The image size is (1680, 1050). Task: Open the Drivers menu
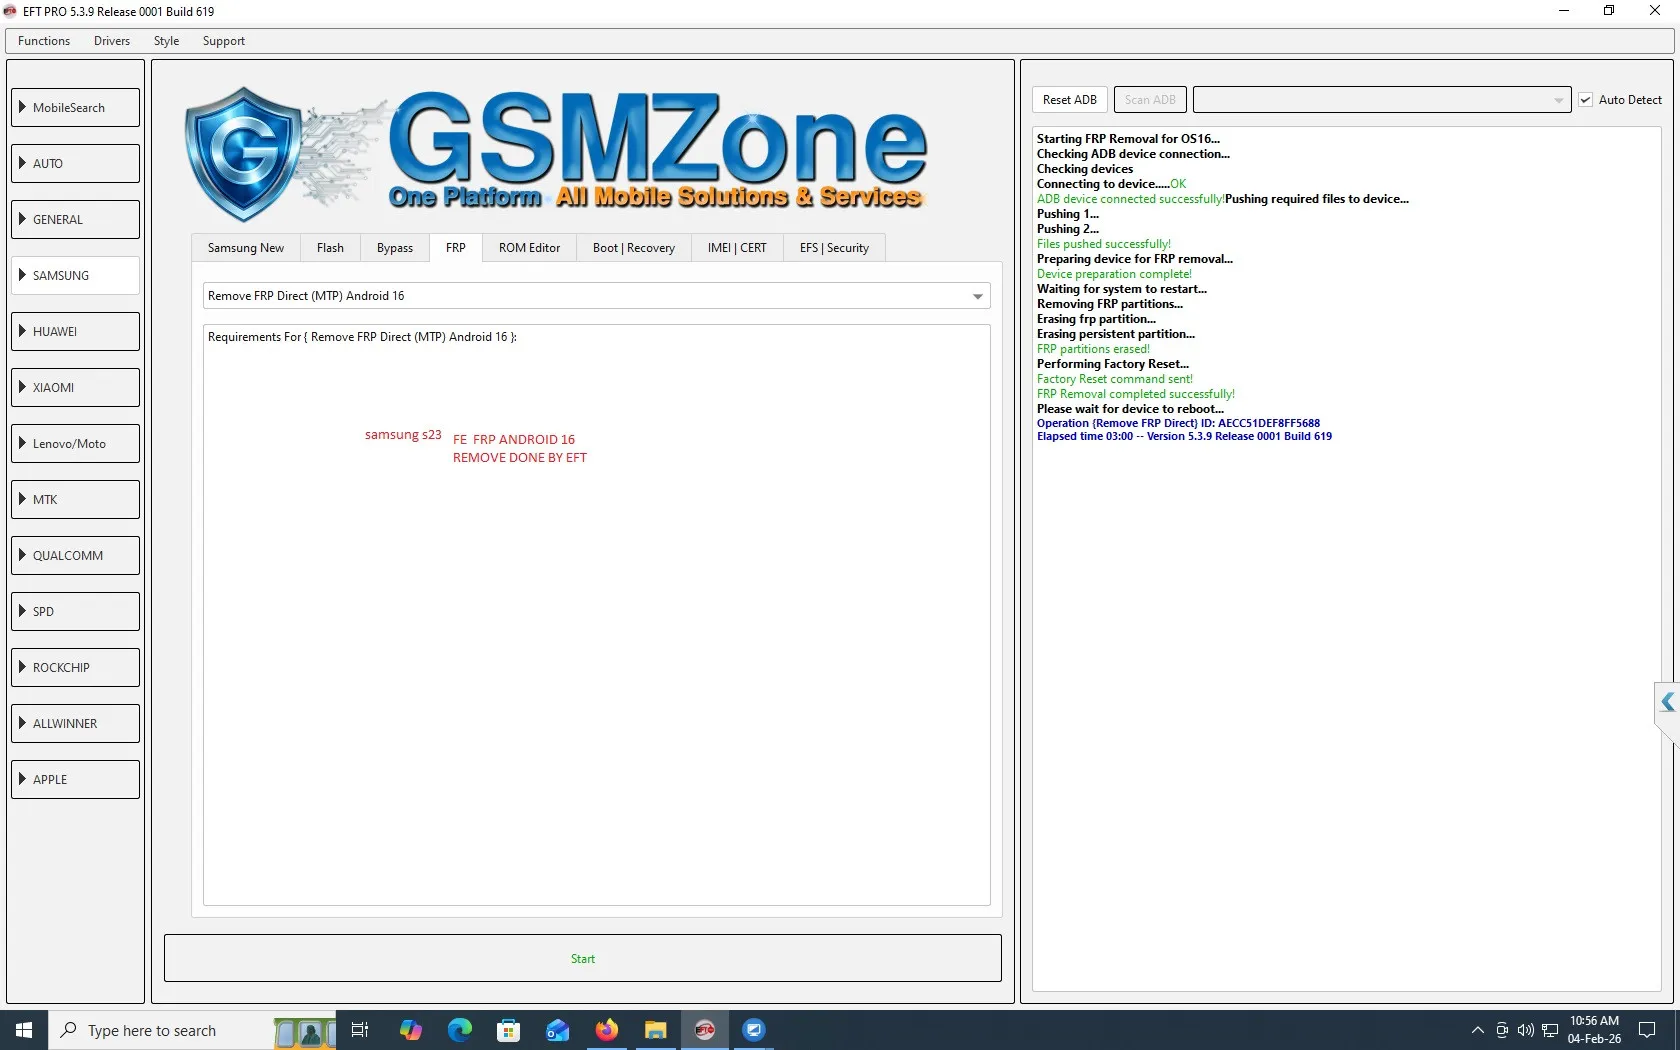pos(112,41)
